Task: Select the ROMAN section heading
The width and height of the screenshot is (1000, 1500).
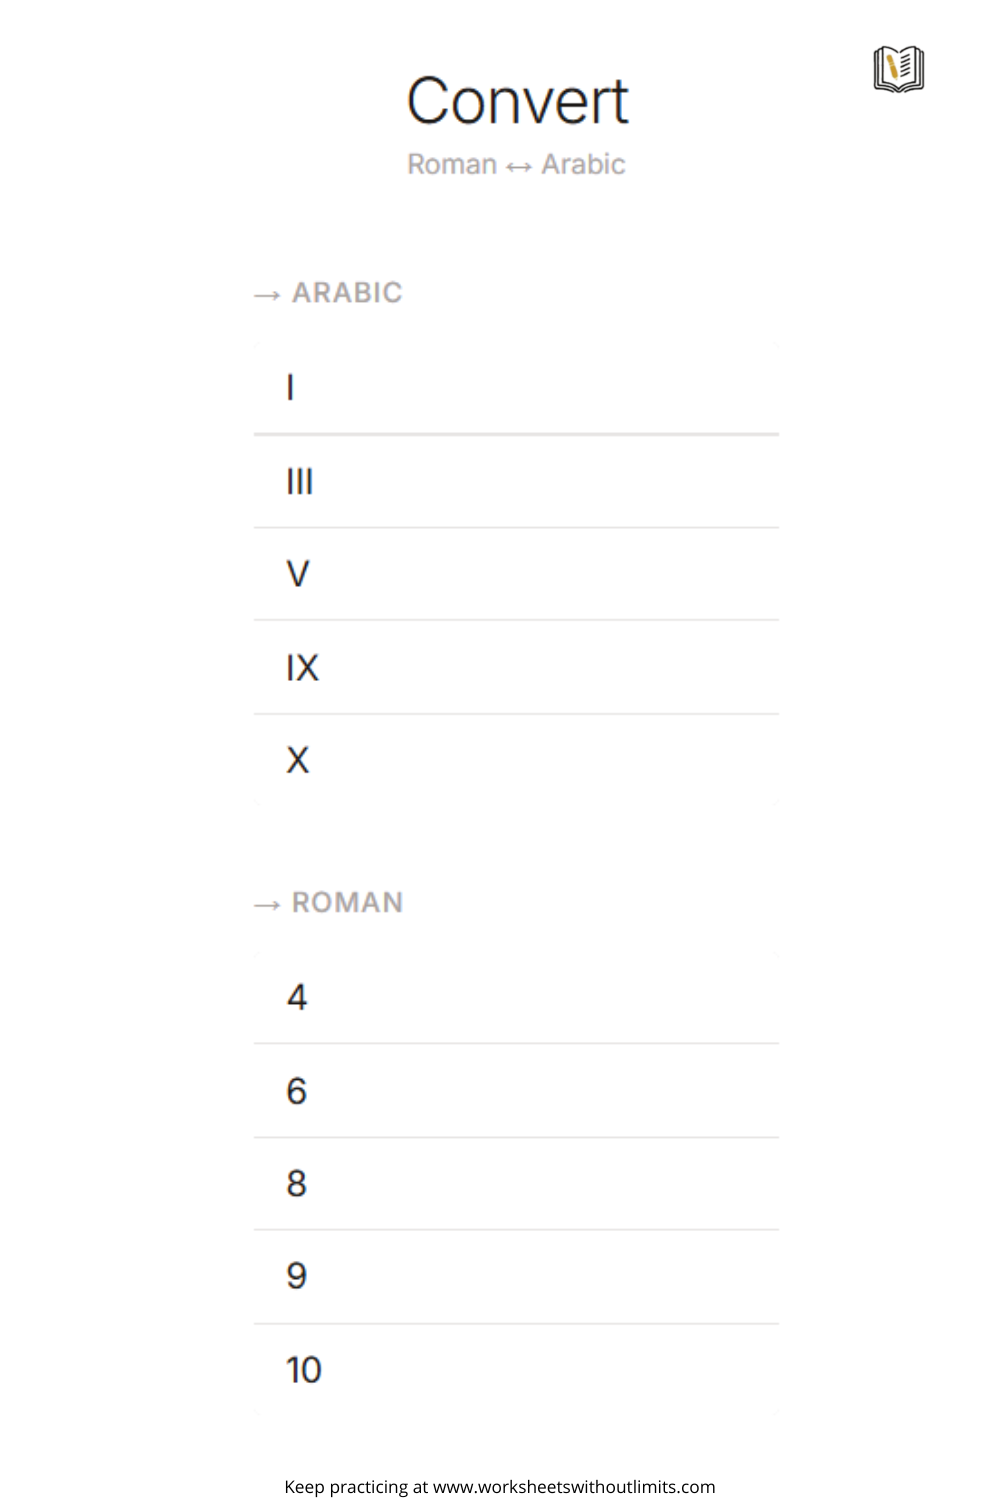Action: pos(347,903)
